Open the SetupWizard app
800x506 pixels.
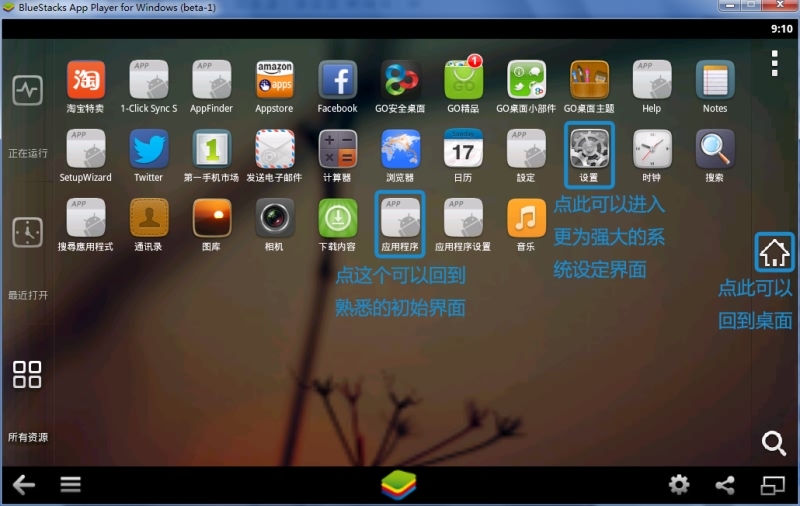(86, 149)
